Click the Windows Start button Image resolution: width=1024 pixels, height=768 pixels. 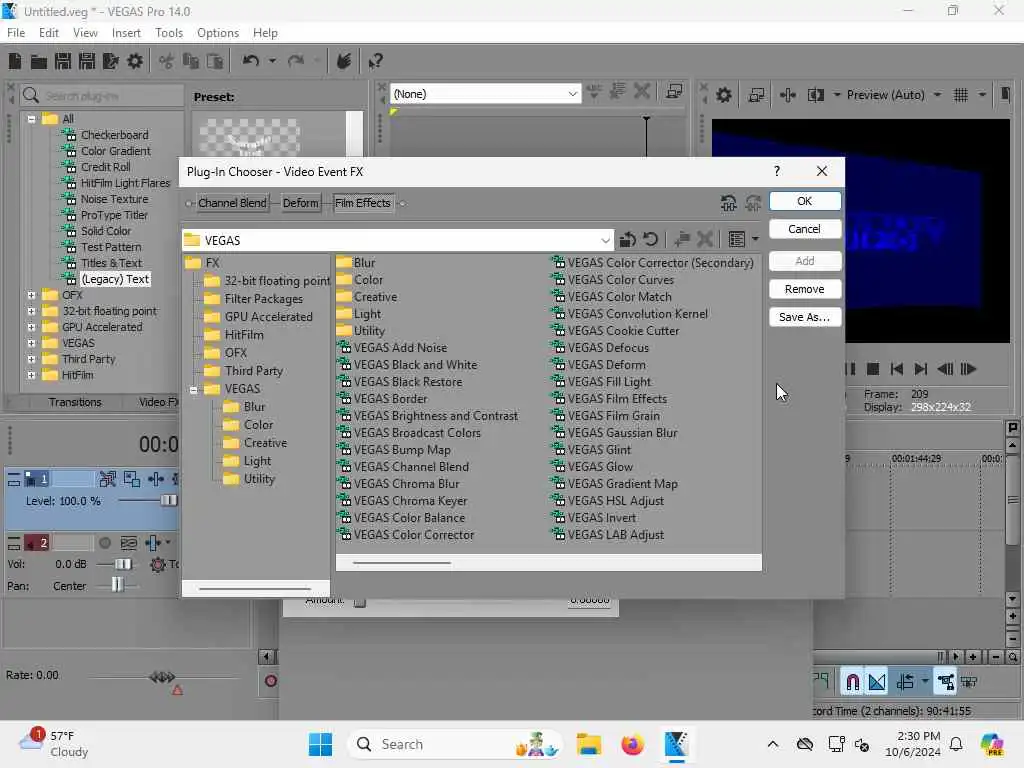[x=320, y=744]
